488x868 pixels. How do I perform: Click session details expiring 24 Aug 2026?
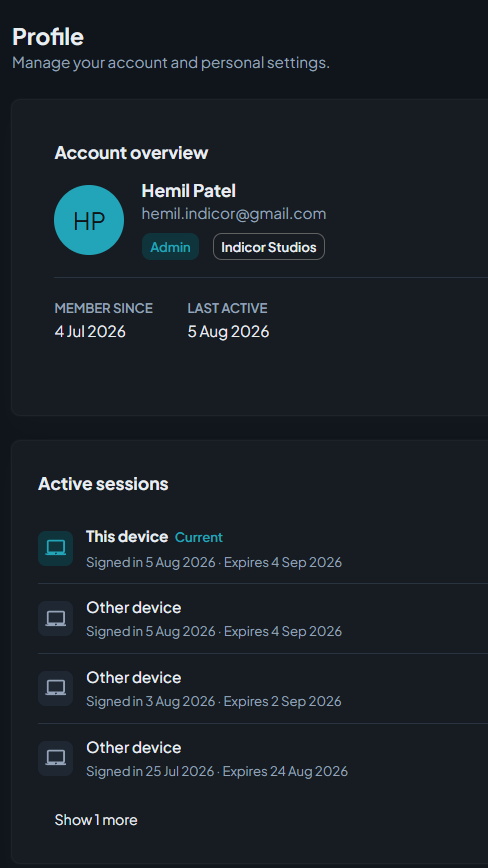coord(217,771)
